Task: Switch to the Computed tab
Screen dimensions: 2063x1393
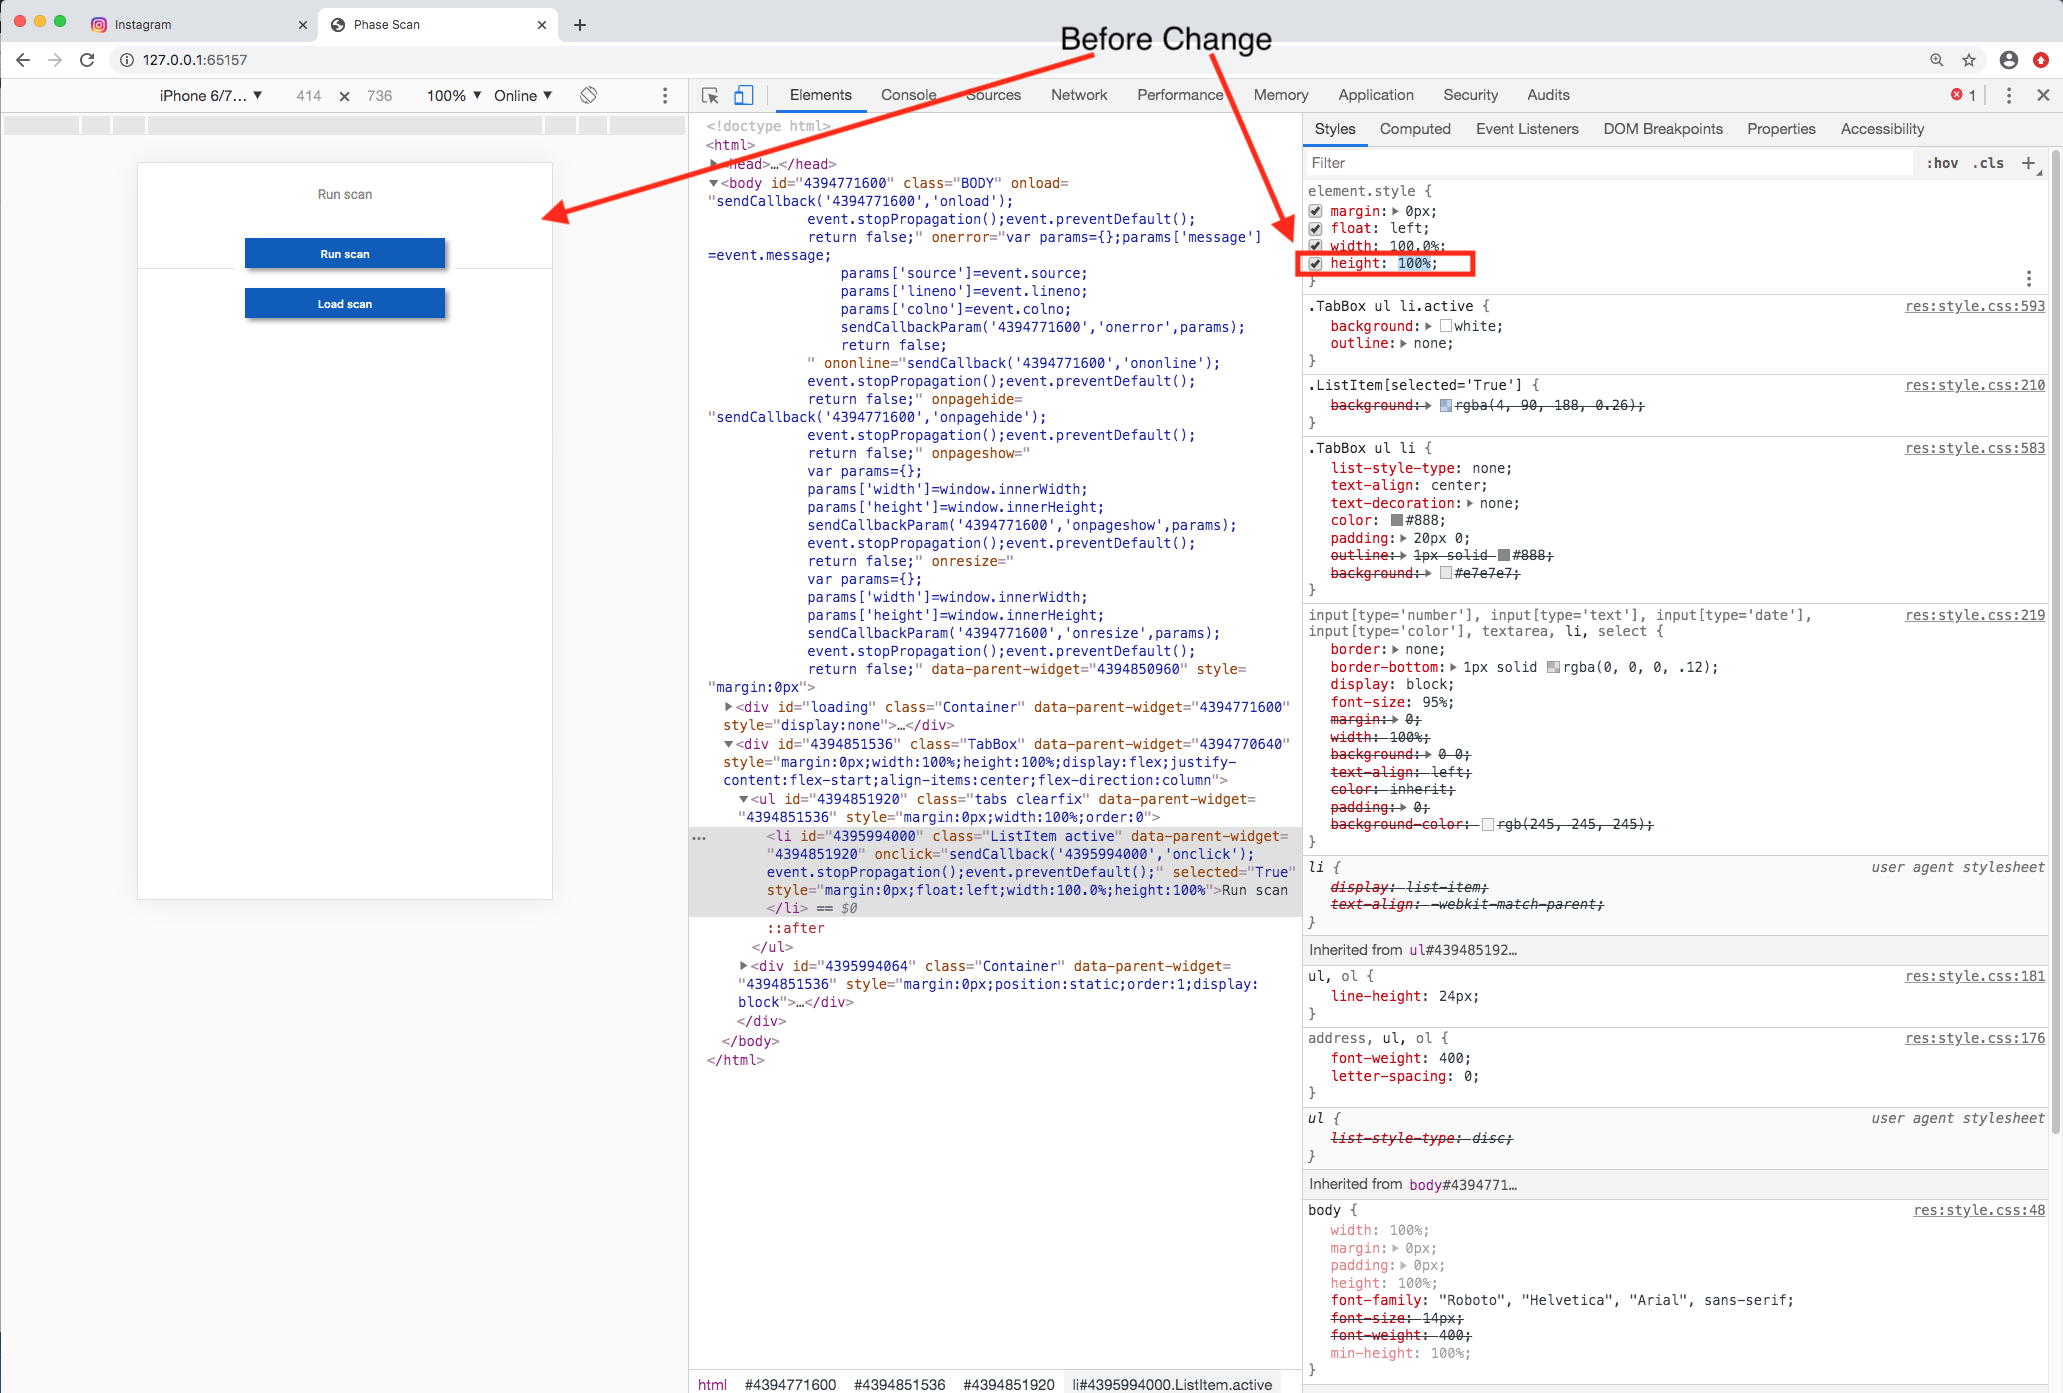Action: [x=1415, y=129]
